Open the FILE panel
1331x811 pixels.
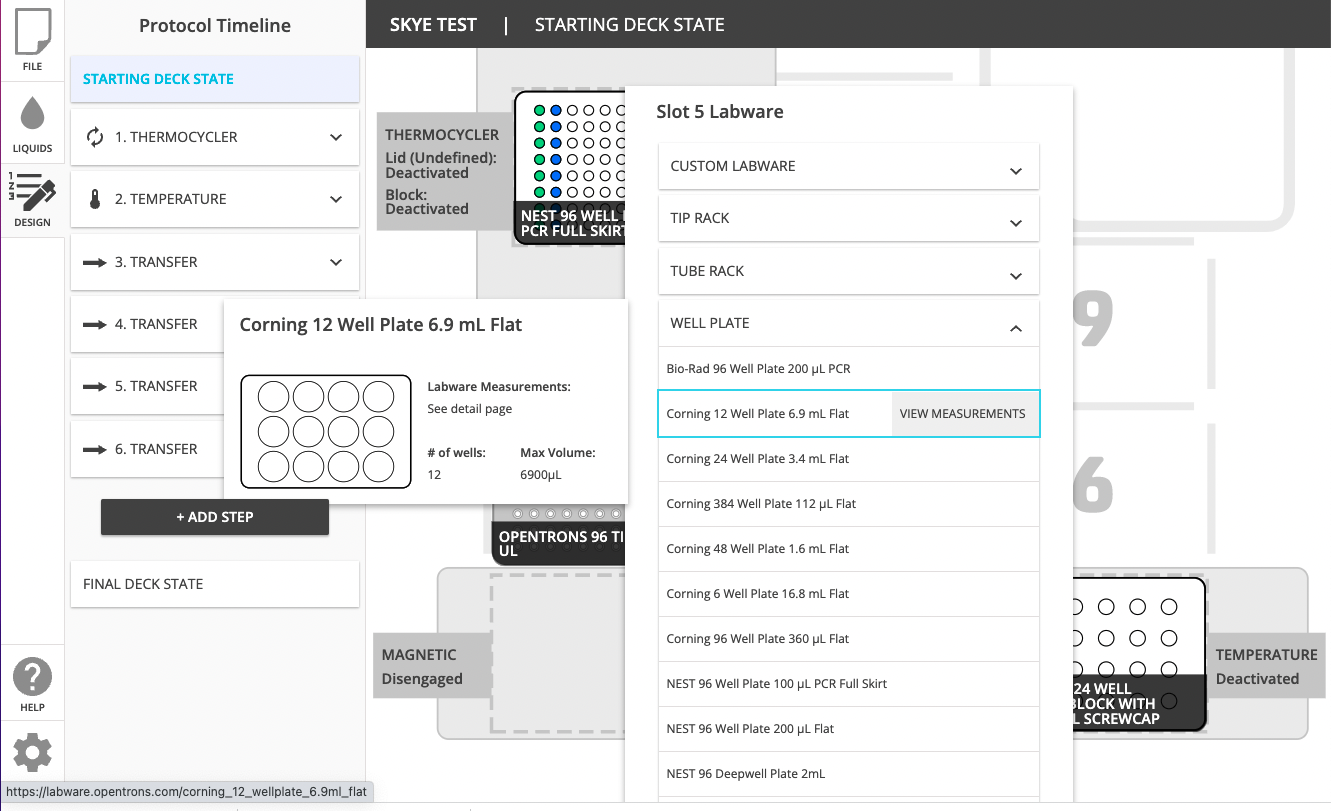click(32, 40)
